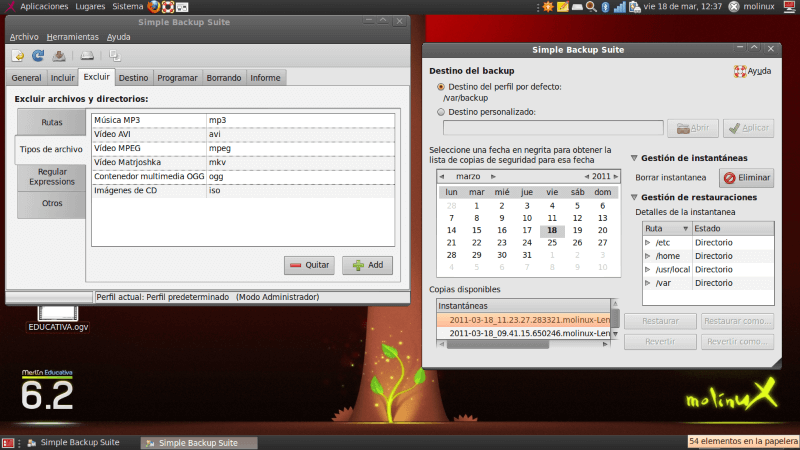Select the Rutas side tab

coord(52,122)
